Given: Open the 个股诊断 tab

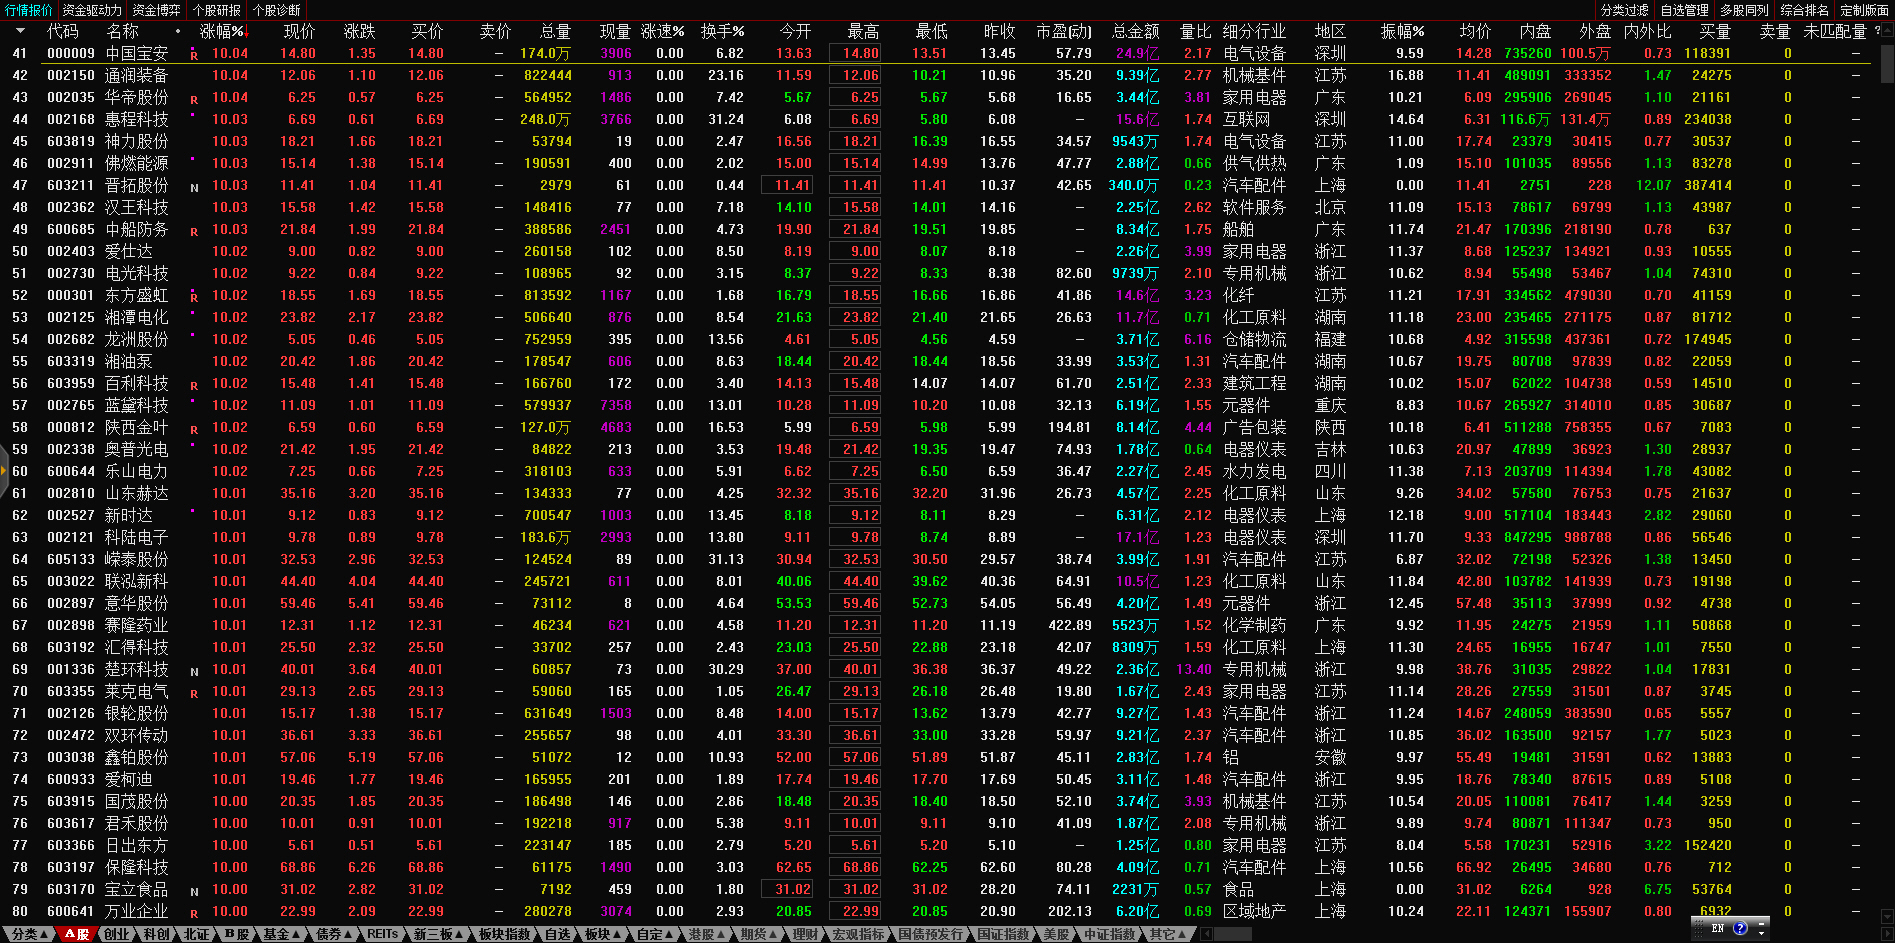Looking at the screenshot, I should pyautogui.click(x=276, y=10).
